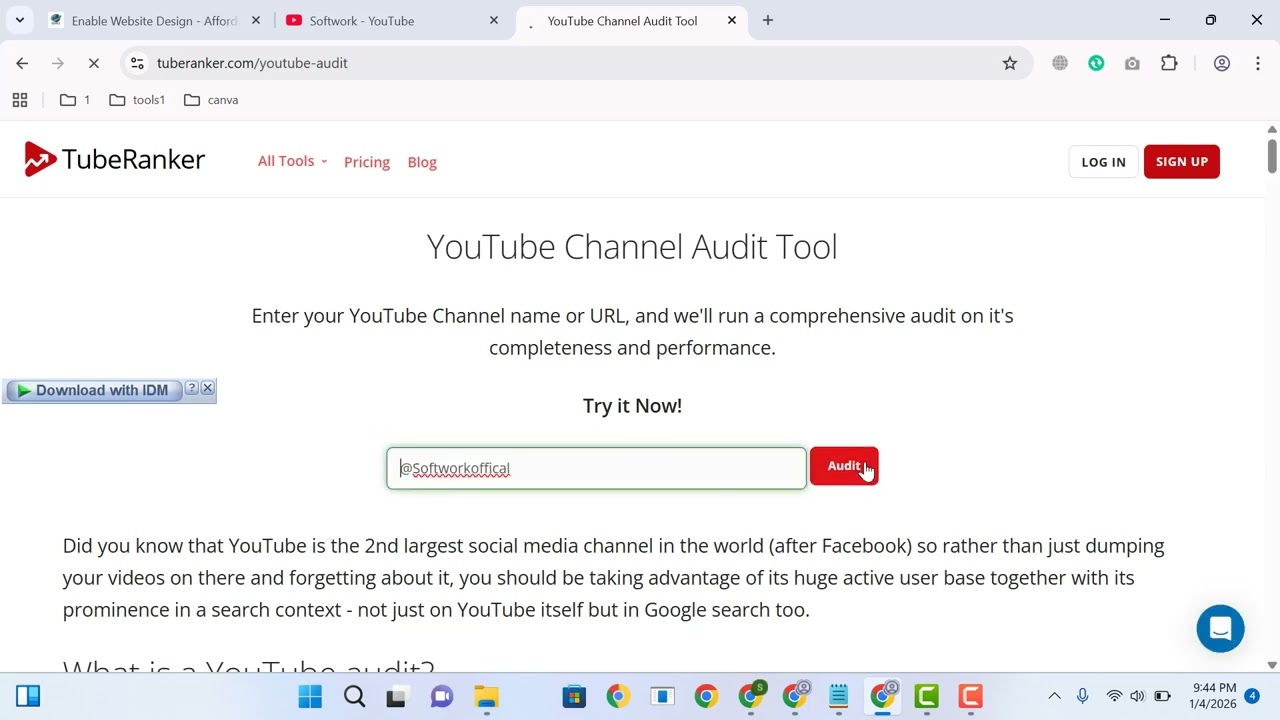This screenshot has height=720, width=1280.
Task: Open the Extensions puzzle menu
Action: [x=1169, y=63]
